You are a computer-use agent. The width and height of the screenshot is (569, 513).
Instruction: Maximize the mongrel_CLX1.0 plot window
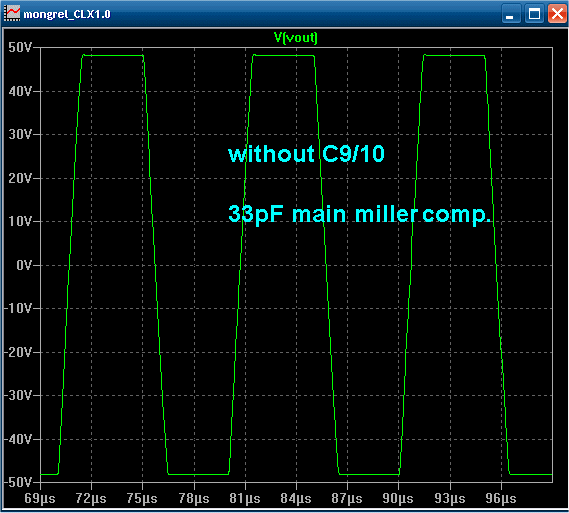pos(534,14)
